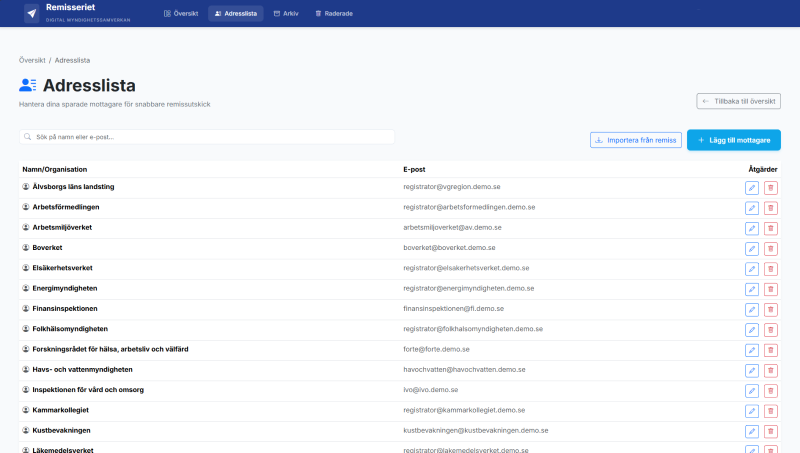Edit the Älvsborgs läns landsting entry
Image resolution: width=800 pixels, height=453 pixels.
(752, 187)
